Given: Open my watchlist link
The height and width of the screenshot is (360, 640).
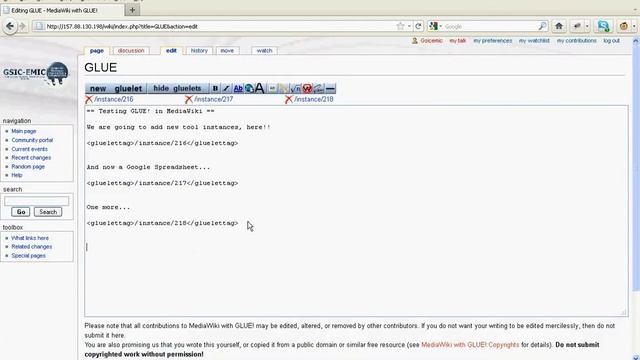Looking at the screenshot, I should coord(534,40).
